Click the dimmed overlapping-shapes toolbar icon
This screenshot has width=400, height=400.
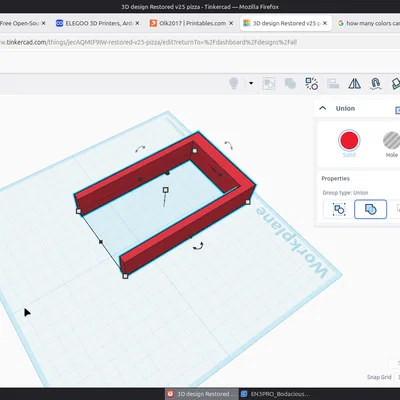click(290, 84)
